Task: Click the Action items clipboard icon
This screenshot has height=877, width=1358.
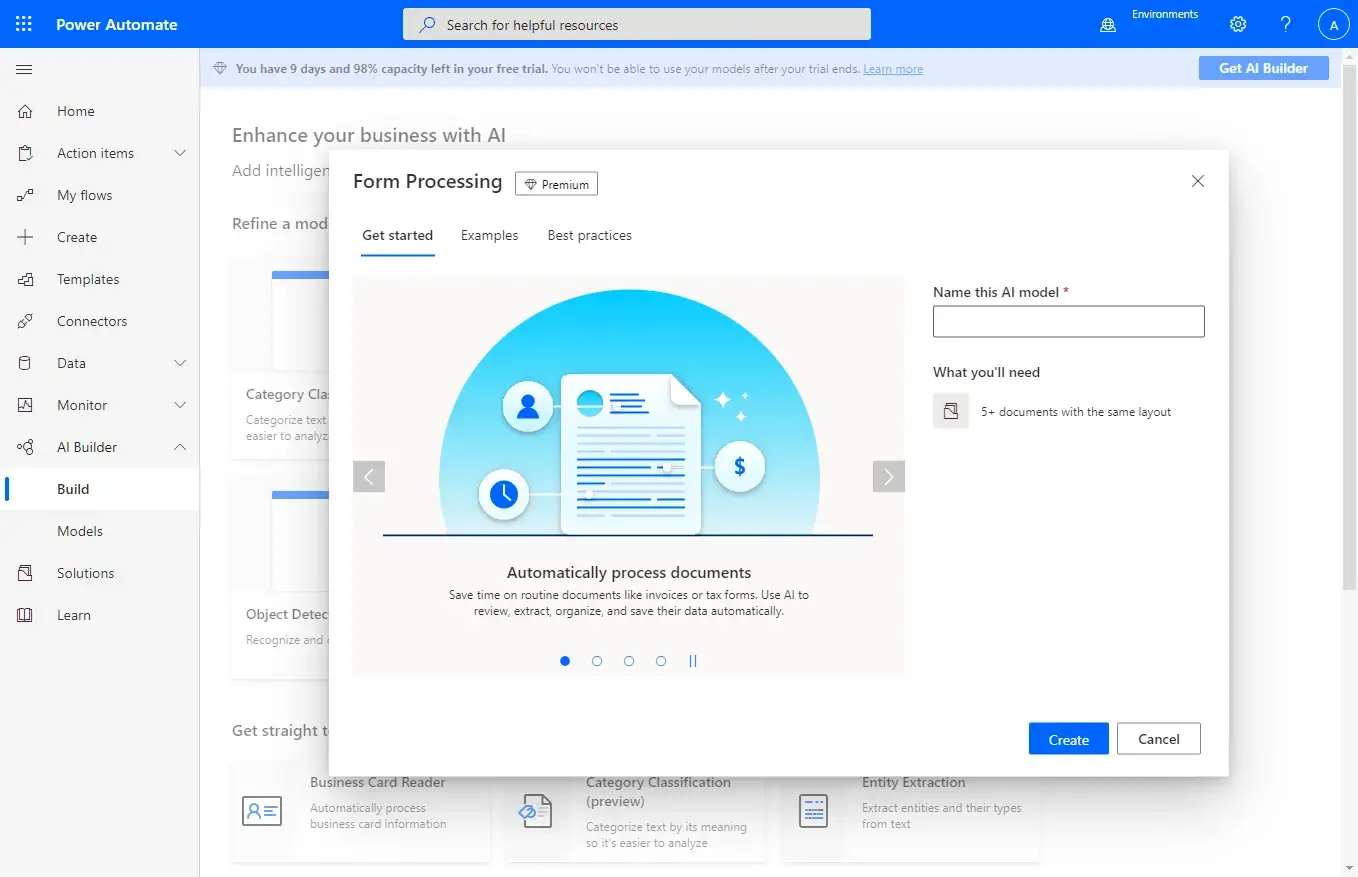Action: coord(26,153)
